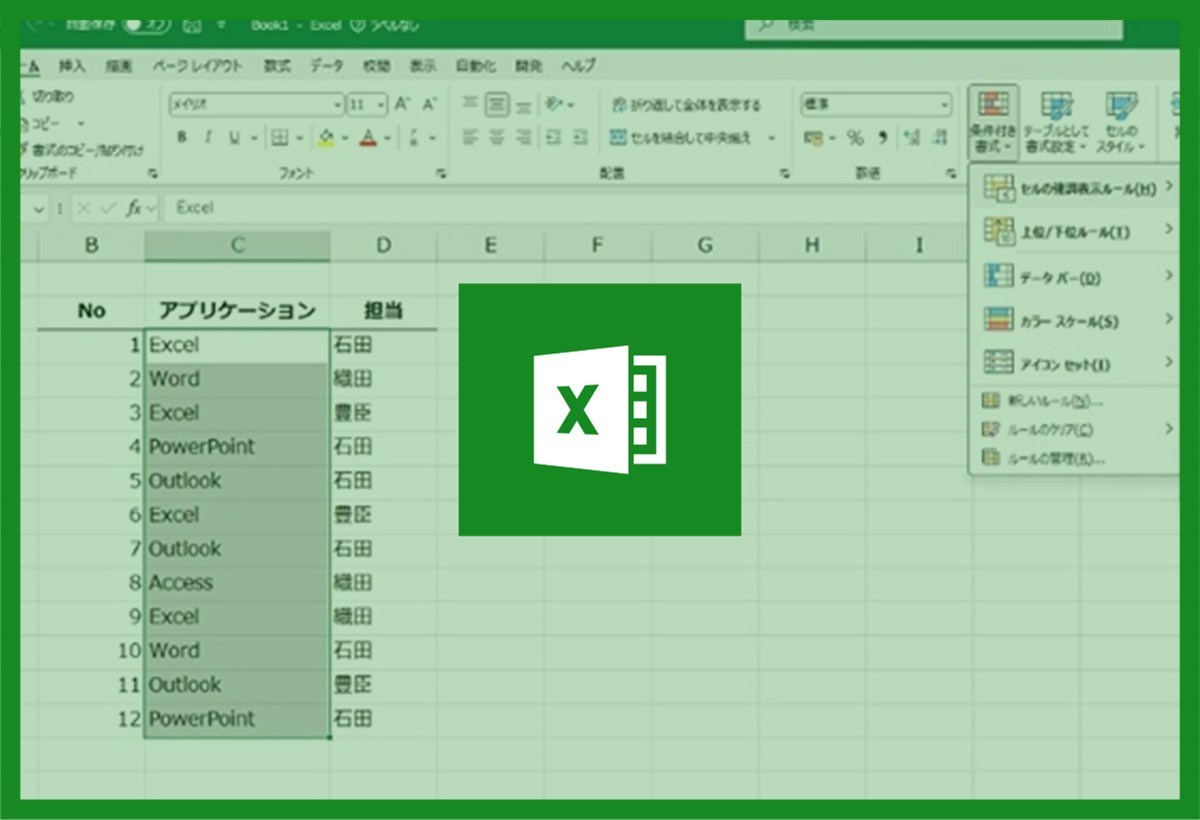The height and width of the screenshot is (820, 1200).
Task: Open the Insert (挿入) ribbon tab
Action: pyautogui.click(x=72, y=66)
